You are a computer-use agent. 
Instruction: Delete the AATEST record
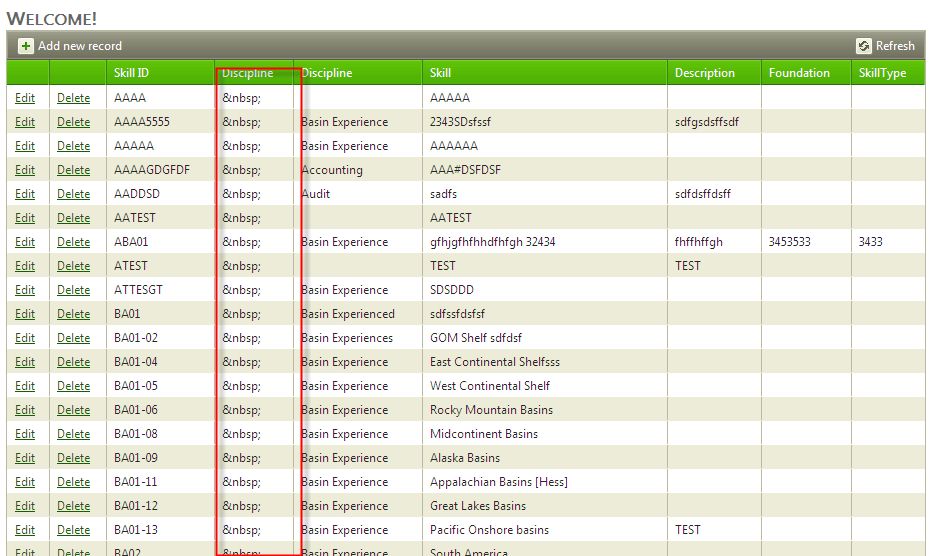[x=73, y=218]
